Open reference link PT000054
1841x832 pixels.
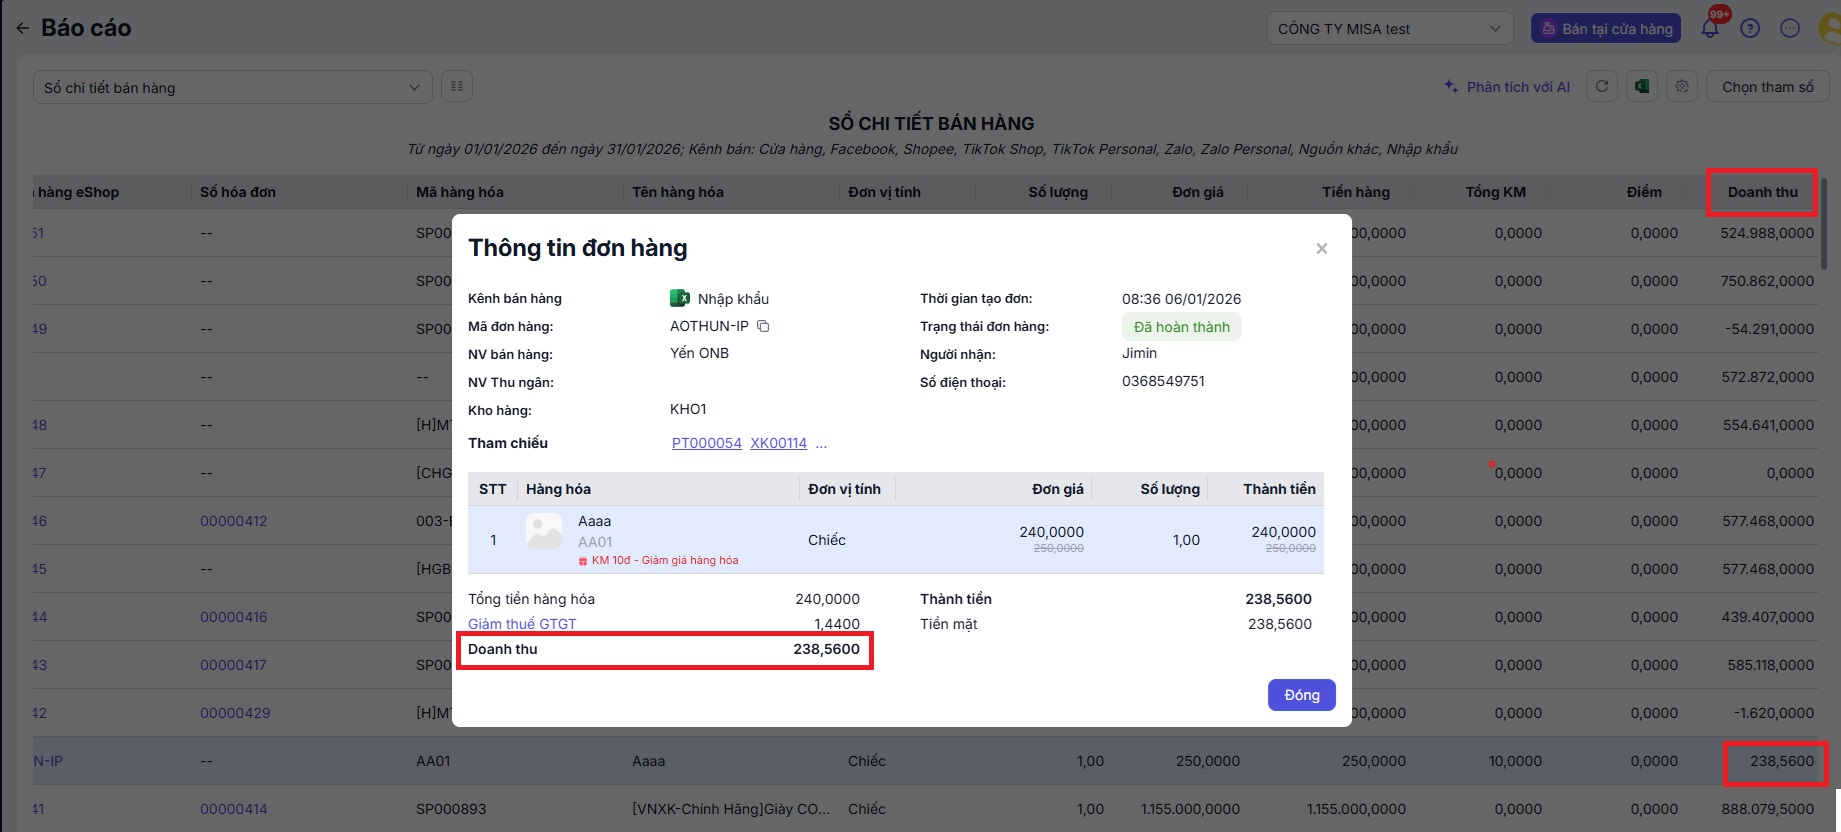pos(706,443)
